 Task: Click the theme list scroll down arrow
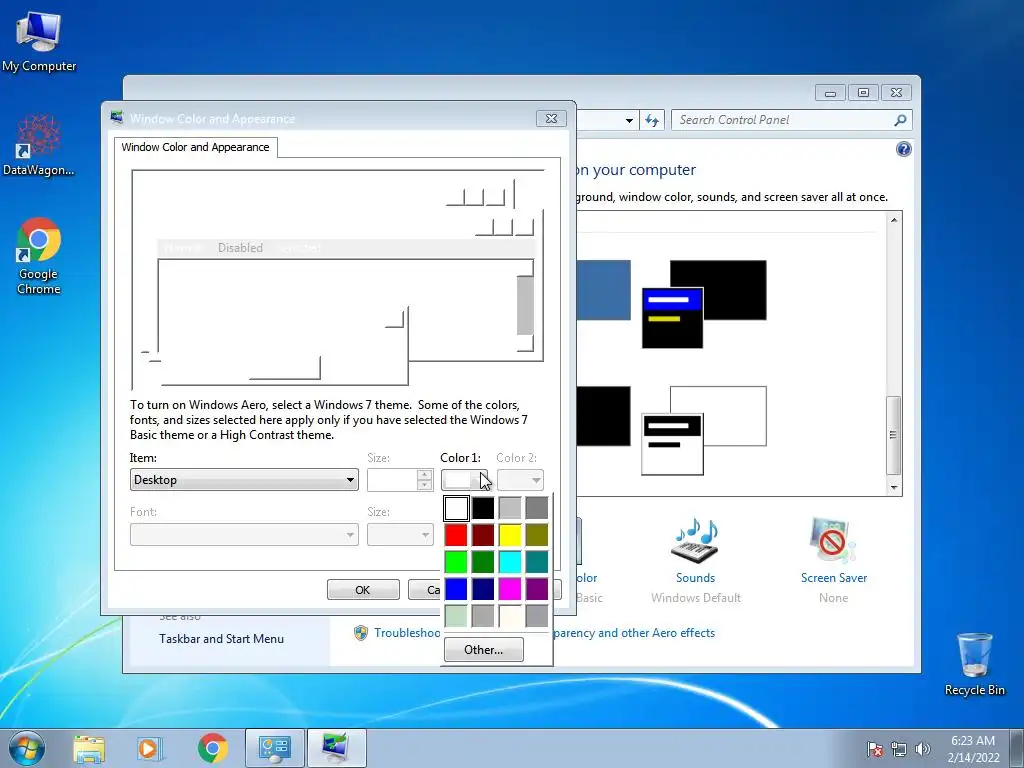click(x=894, y=488)
